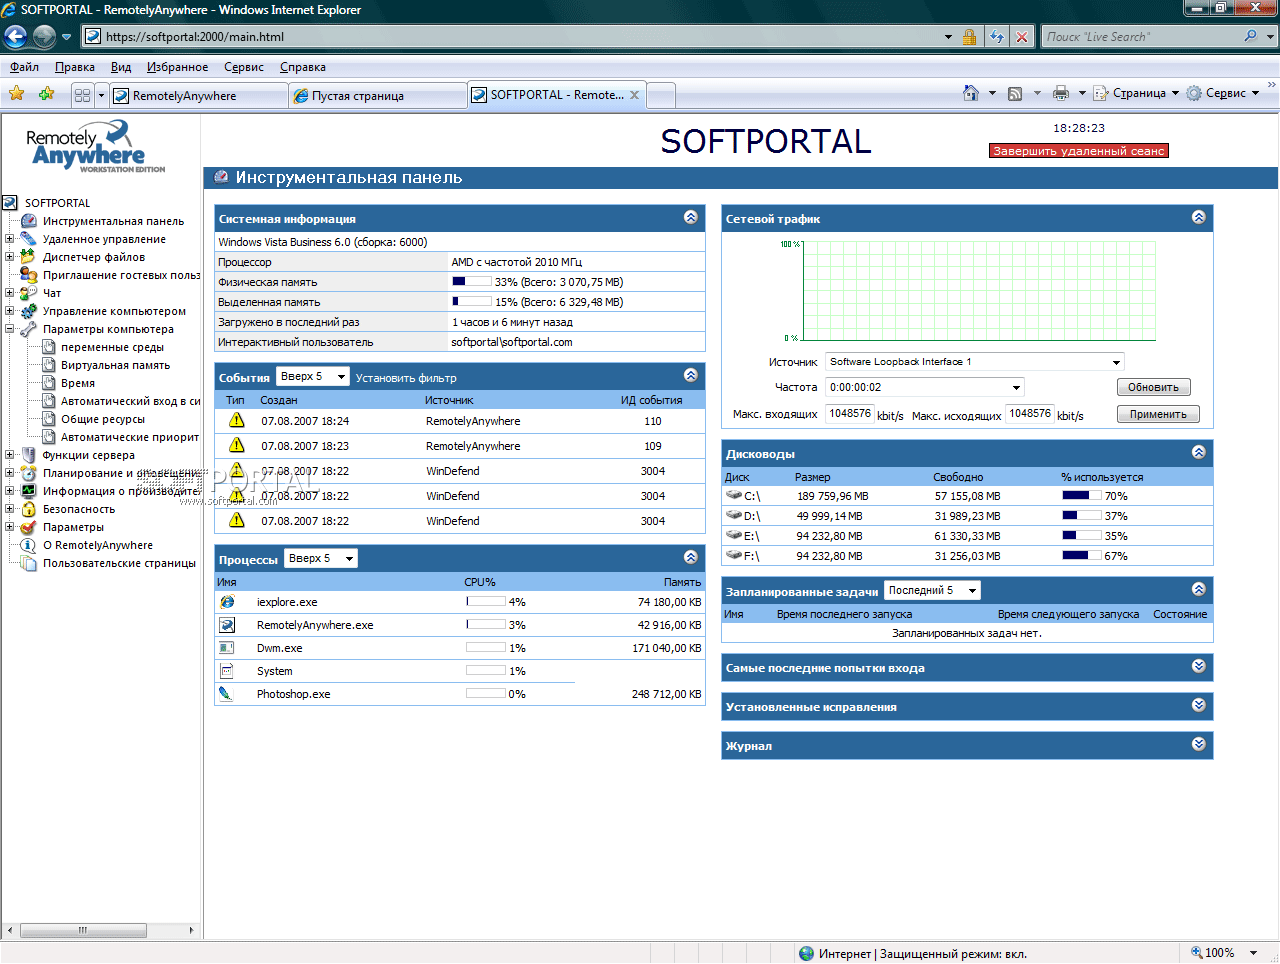This screenshot has width=1280, height=964.
Task: Open the Избранное menu
Action: 177,67
